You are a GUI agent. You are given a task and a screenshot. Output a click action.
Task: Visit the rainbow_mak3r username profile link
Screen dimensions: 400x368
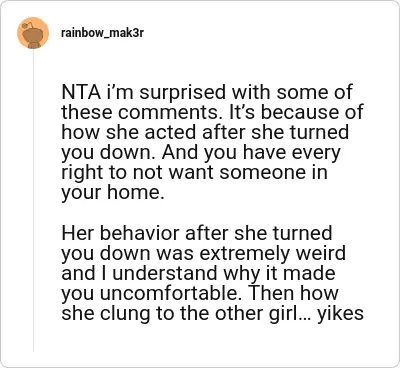102,33
